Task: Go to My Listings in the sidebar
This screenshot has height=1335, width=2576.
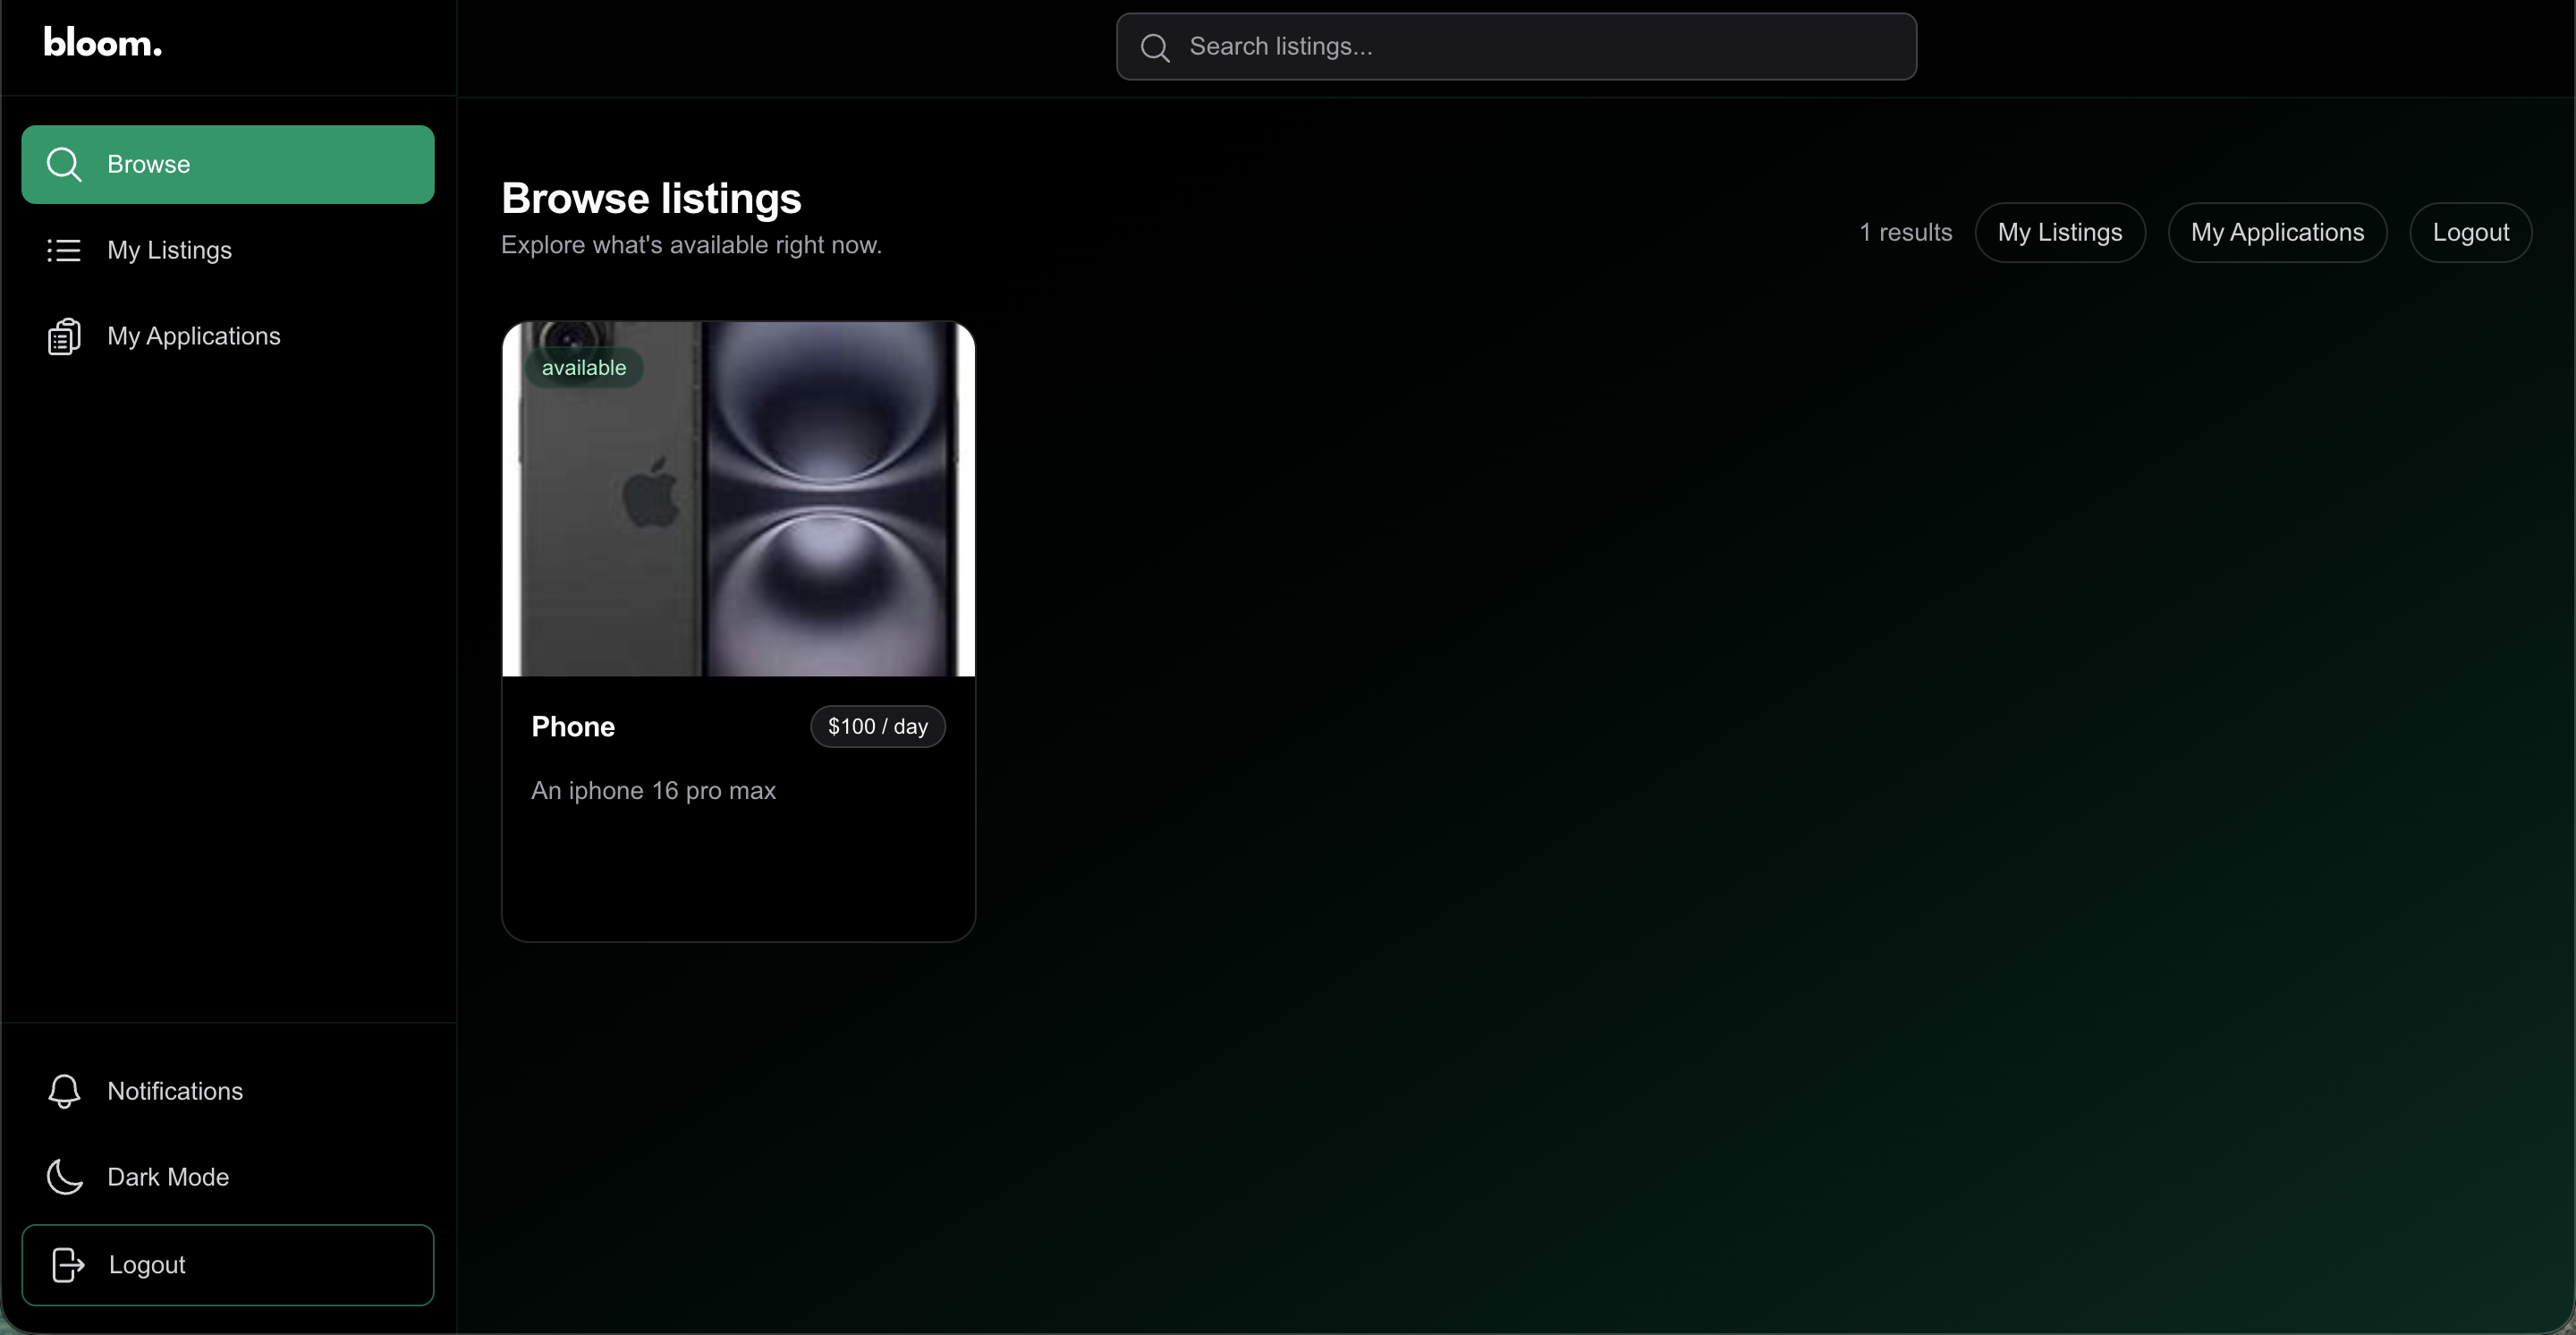Action: click(x=170, y=250)
